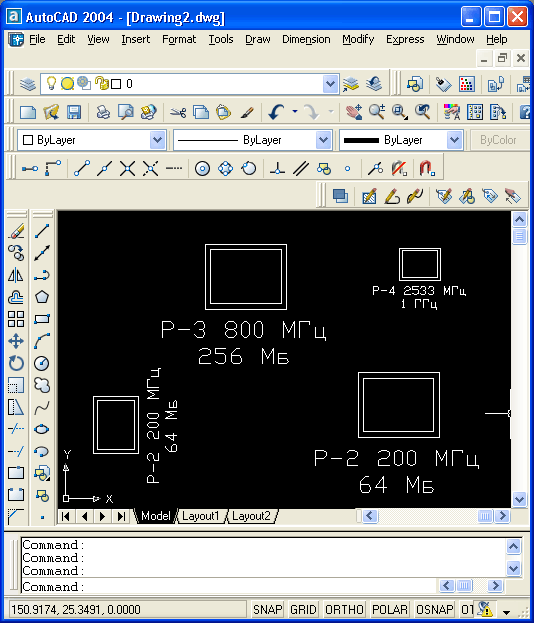Select Snap to Parallel icon
The image size is (534, 623).
301,168
